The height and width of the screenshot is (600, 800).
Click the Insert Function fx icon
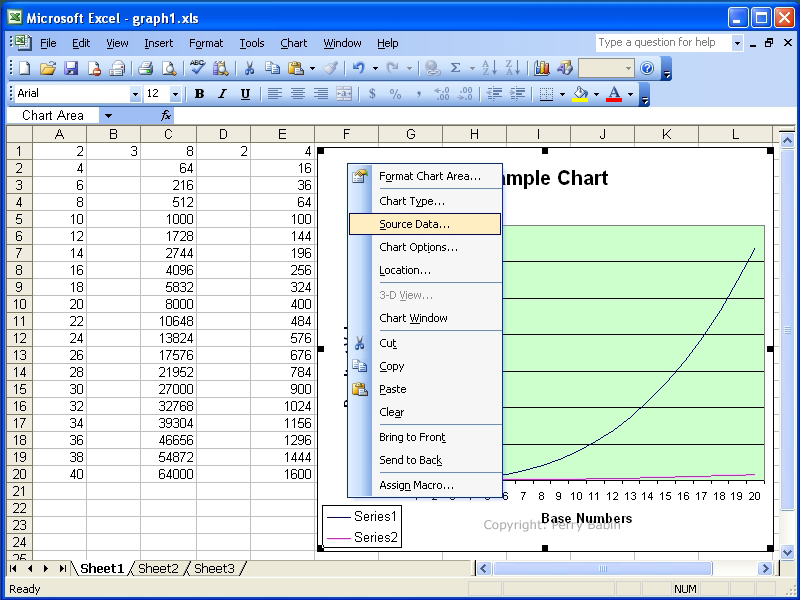pos(166,115)
